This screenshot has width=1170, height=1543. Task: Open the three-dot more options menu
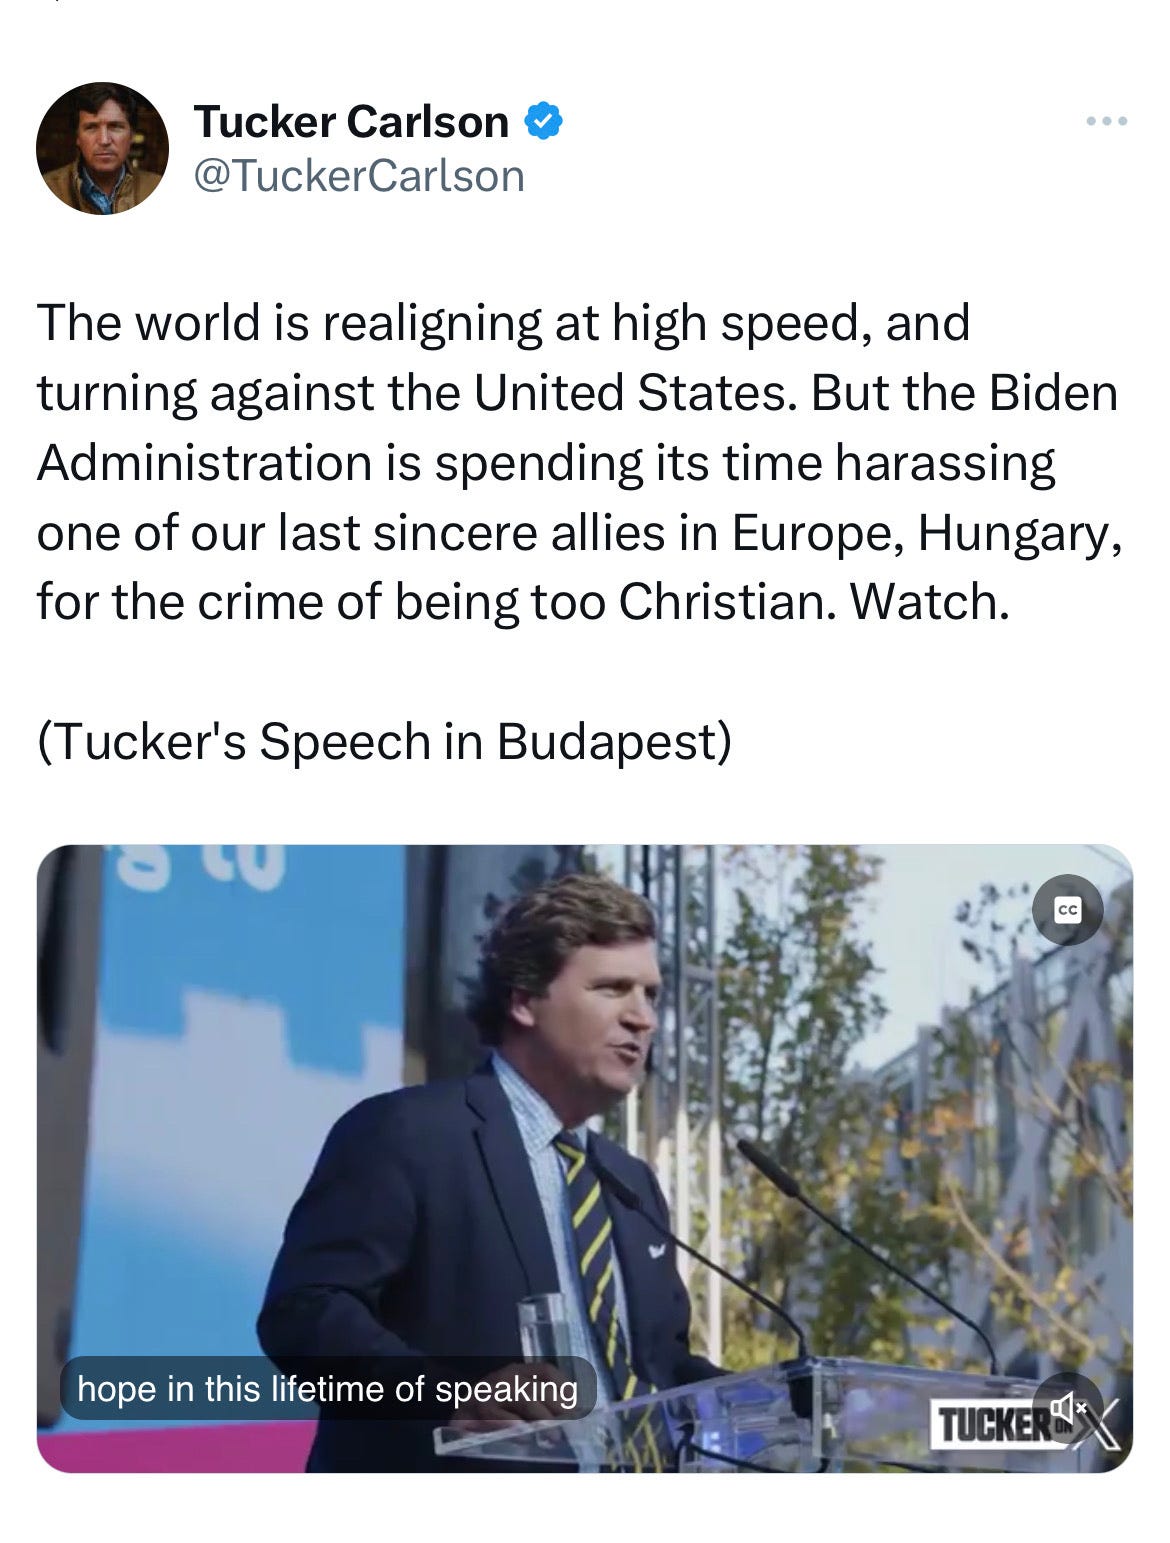click(x=1107, y=122)
